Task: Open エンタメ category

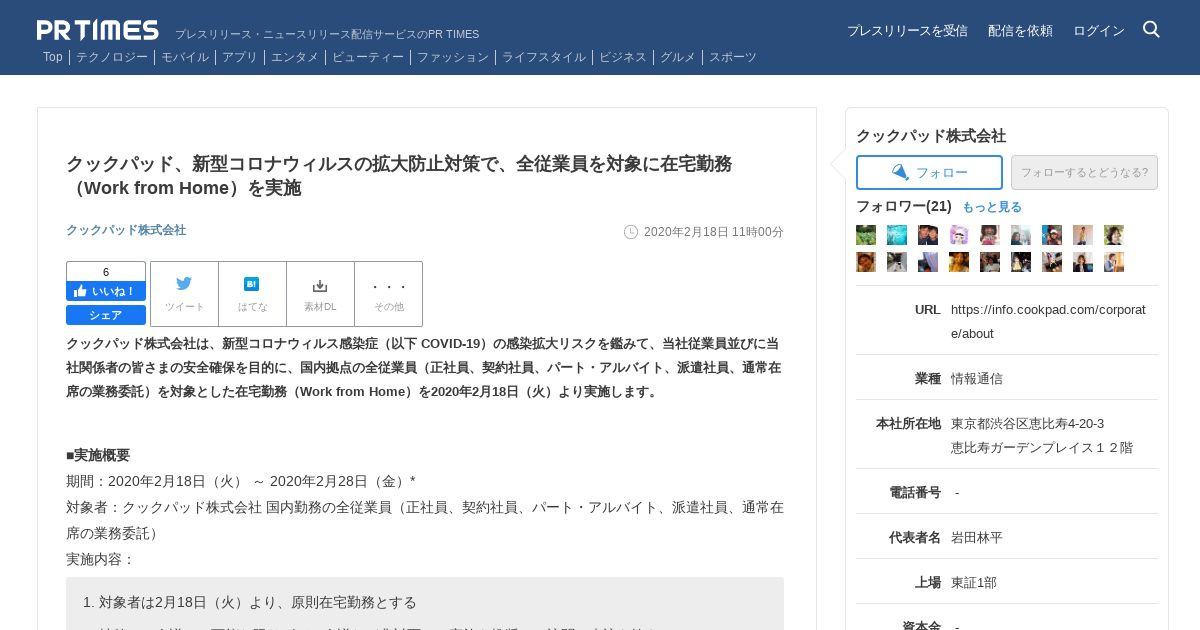Action: (x=295, y=57)
